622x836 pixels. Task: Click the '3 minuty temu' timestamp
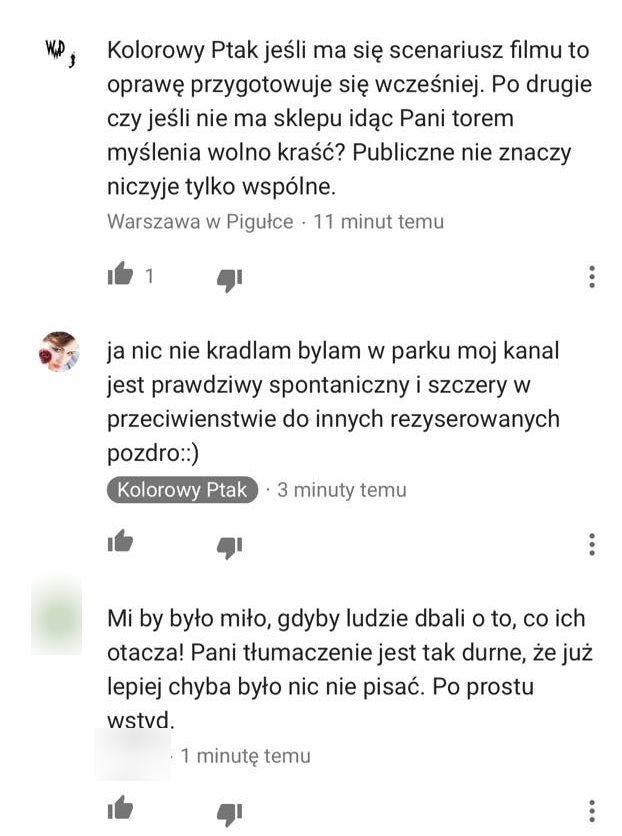click(x=342, y=489)
